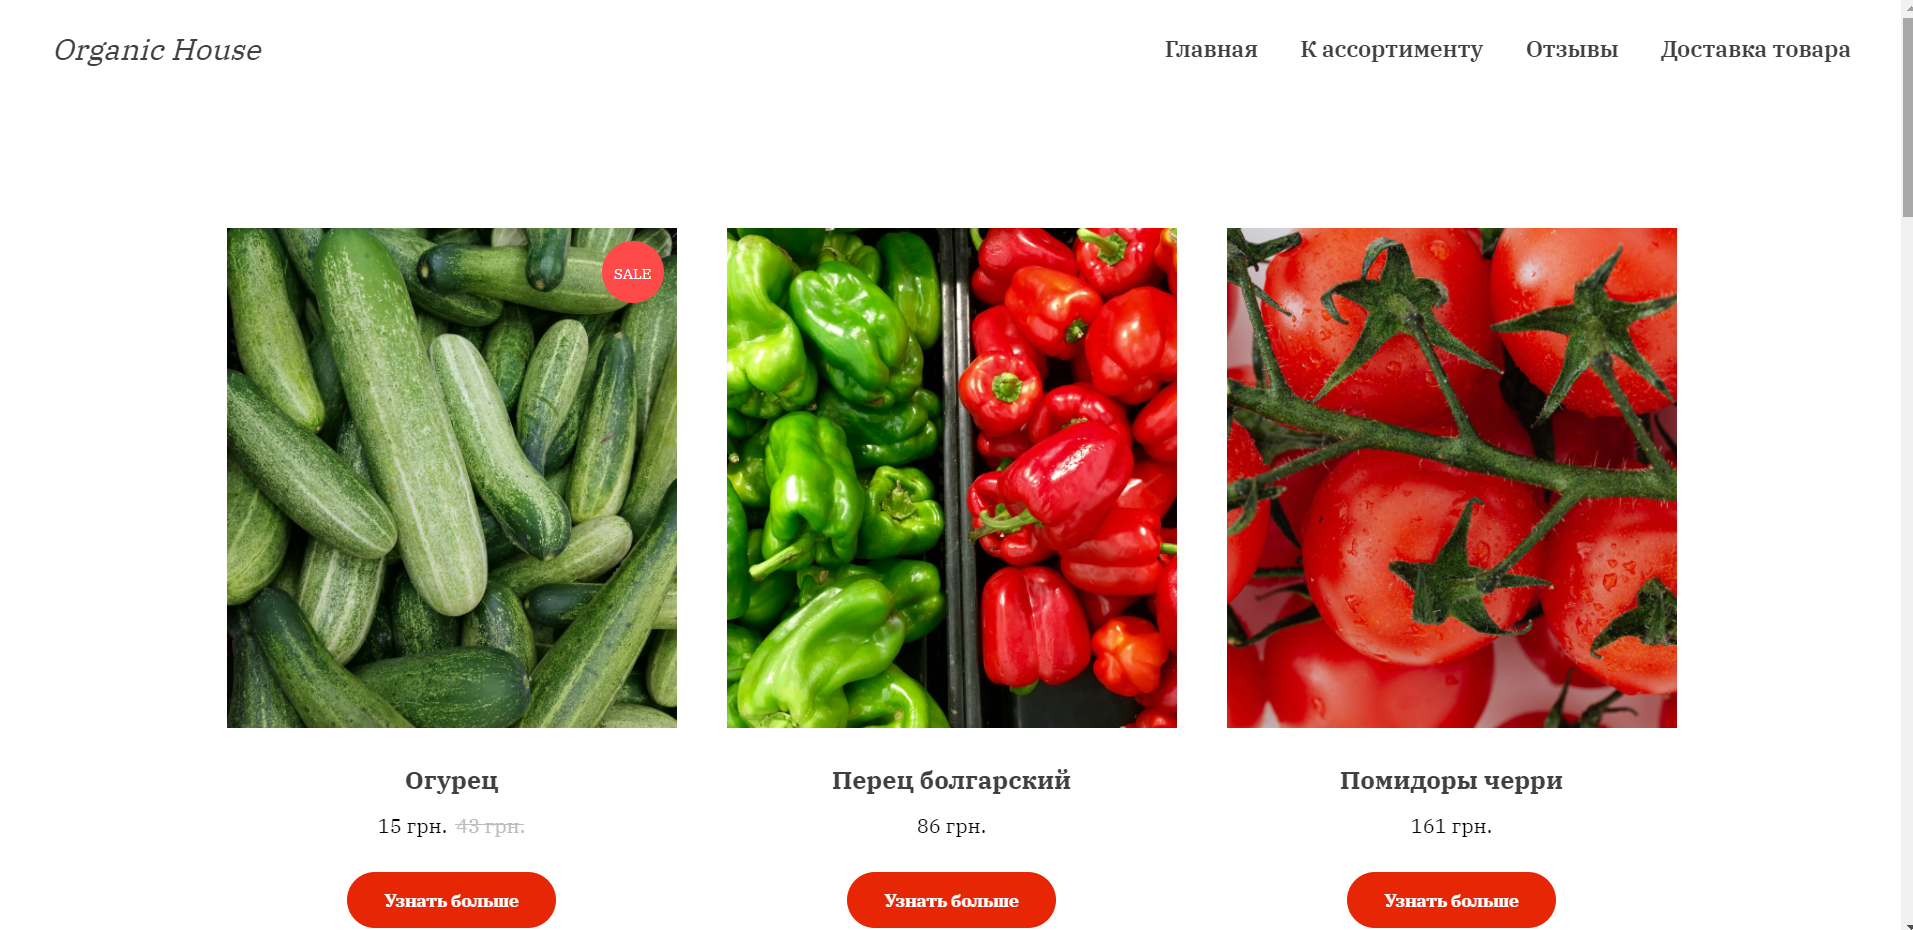Image resolution: width=1913 pixels, height=930 pixels.
Task: Click the Огурец product title
Action: point(452,781)
